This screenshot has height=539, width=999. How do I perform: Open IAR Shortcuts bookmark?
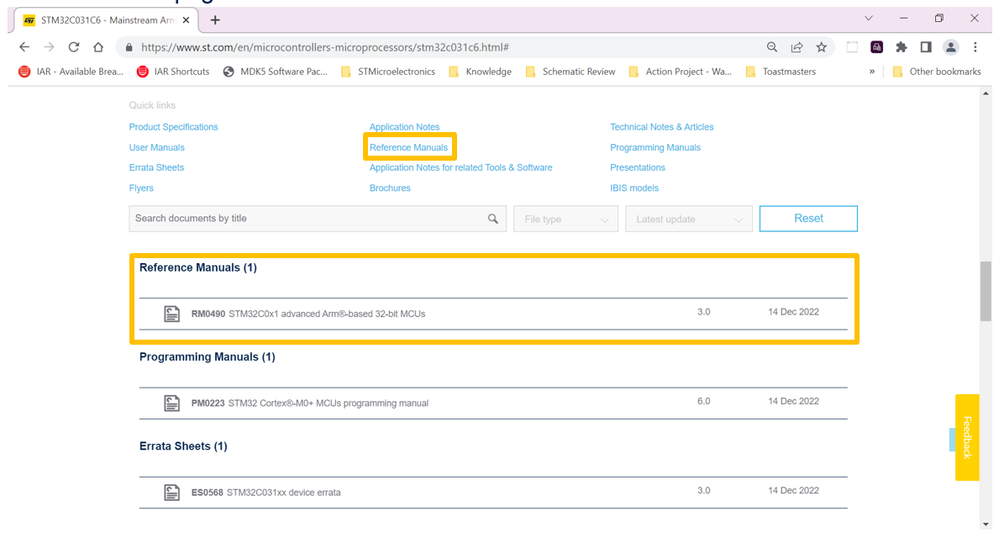tap(173, 71)
